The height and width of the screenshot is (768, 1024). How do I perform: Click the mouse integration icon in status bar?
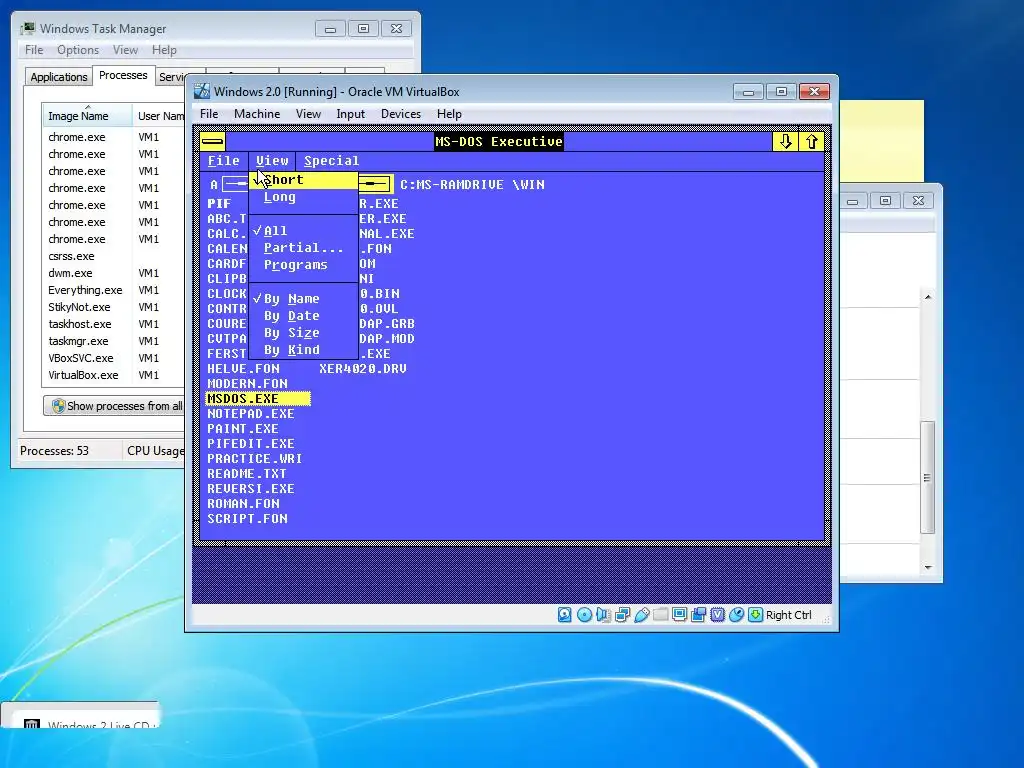click(736, 615)
